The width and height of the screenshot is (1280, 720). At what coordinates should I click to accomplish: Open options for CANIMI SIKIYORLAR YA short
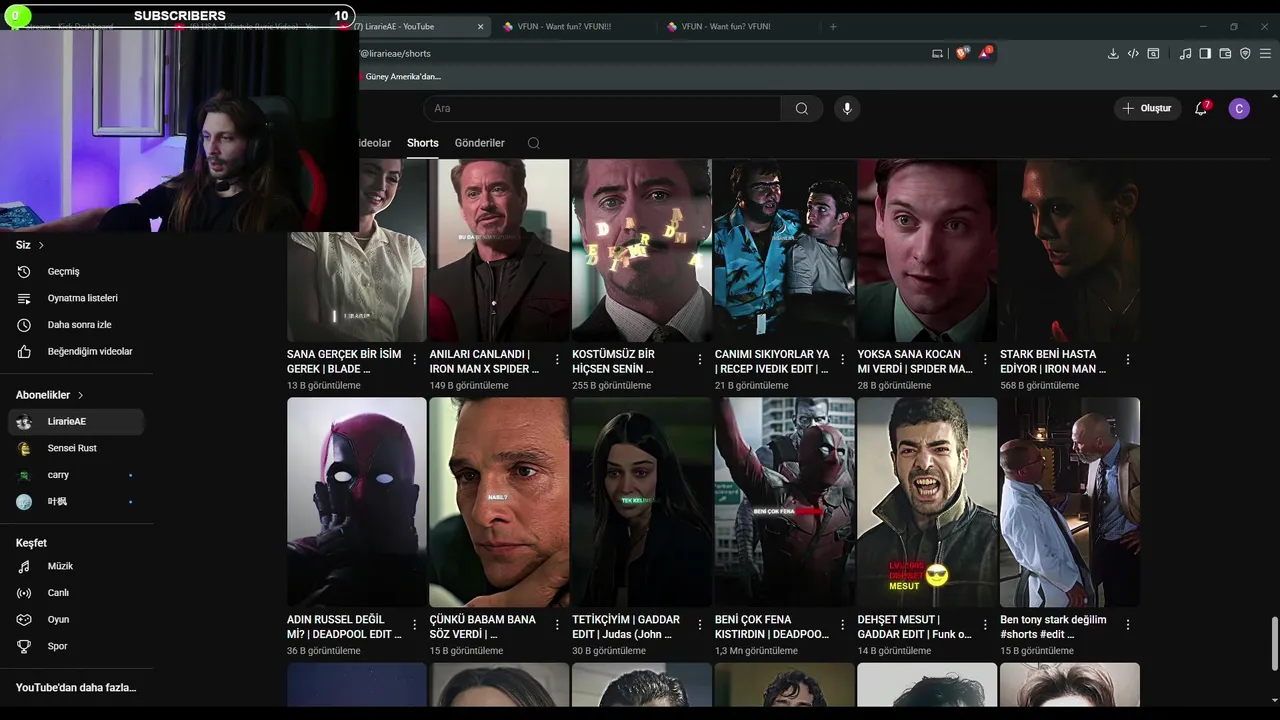[x=842, y=359]
